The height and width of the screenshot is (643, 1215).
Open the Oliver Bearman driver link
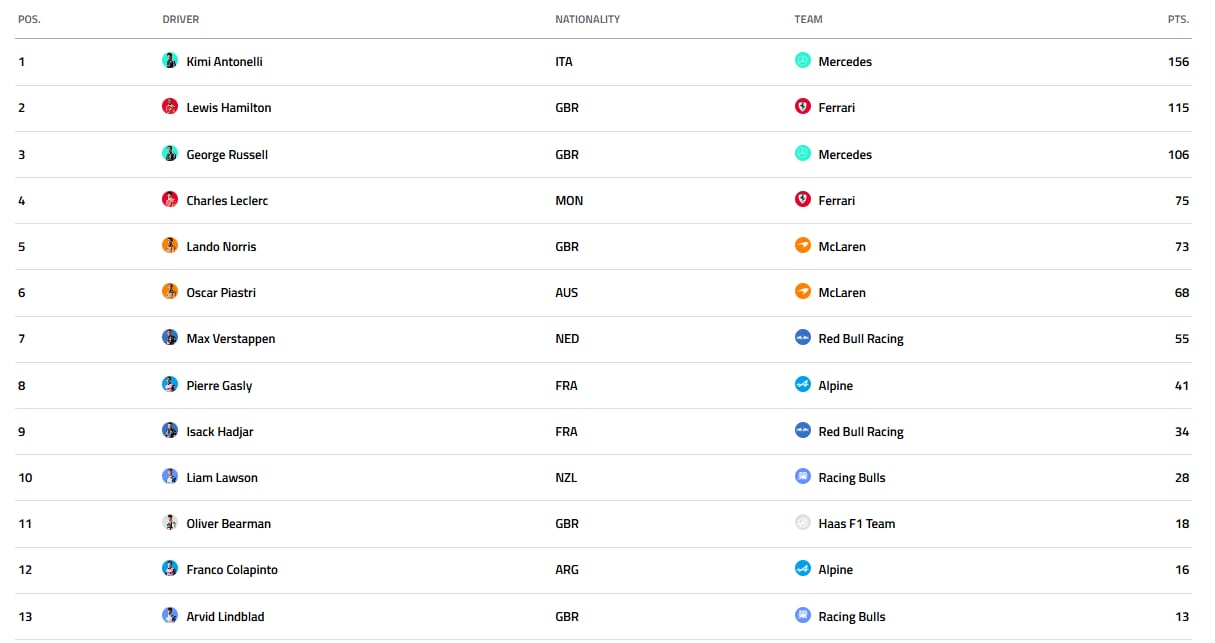[x=229, y=523]
